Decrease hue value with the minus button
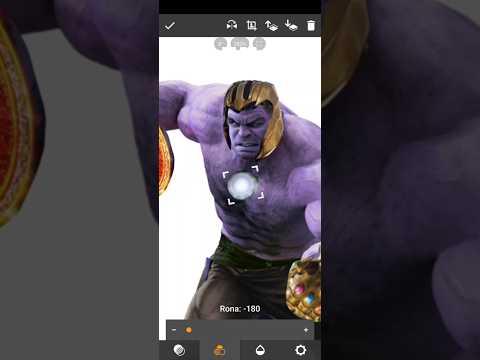The height and width of the screenshot is (360, 480). coord(174,330)
